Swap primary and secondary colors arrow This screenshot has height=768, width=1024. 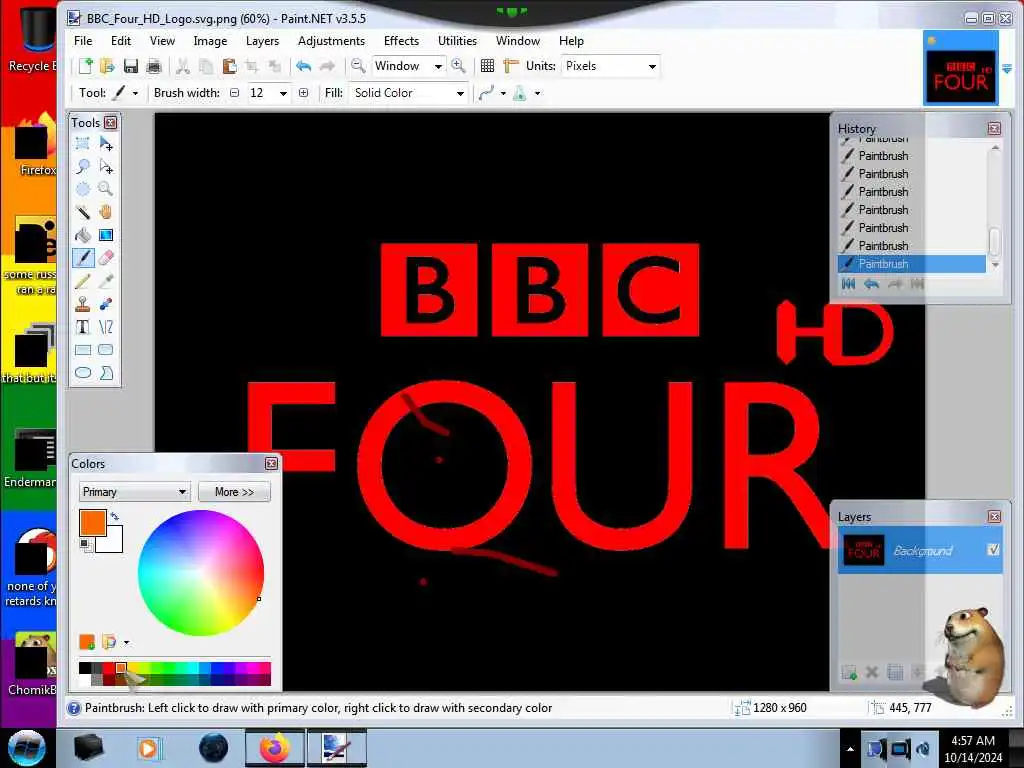(x=115, y=517)
